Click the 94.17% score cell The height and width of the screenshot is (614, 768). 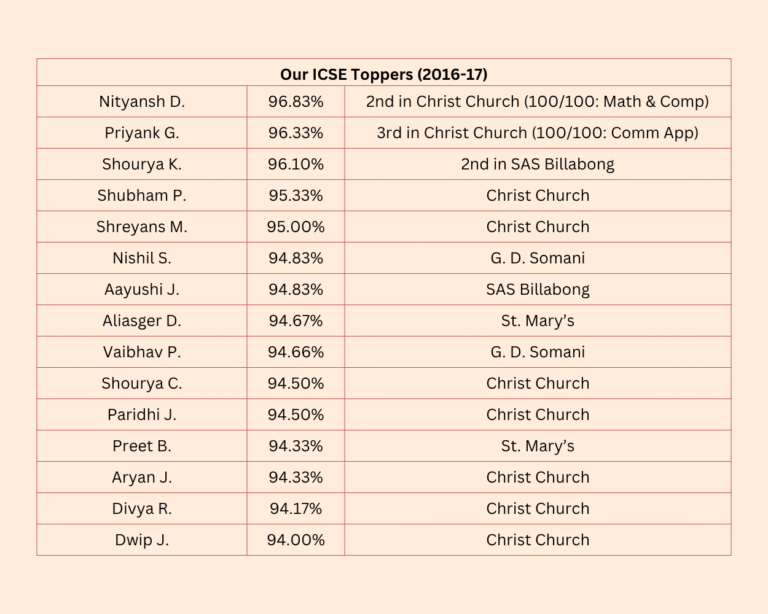coord(295,508)
